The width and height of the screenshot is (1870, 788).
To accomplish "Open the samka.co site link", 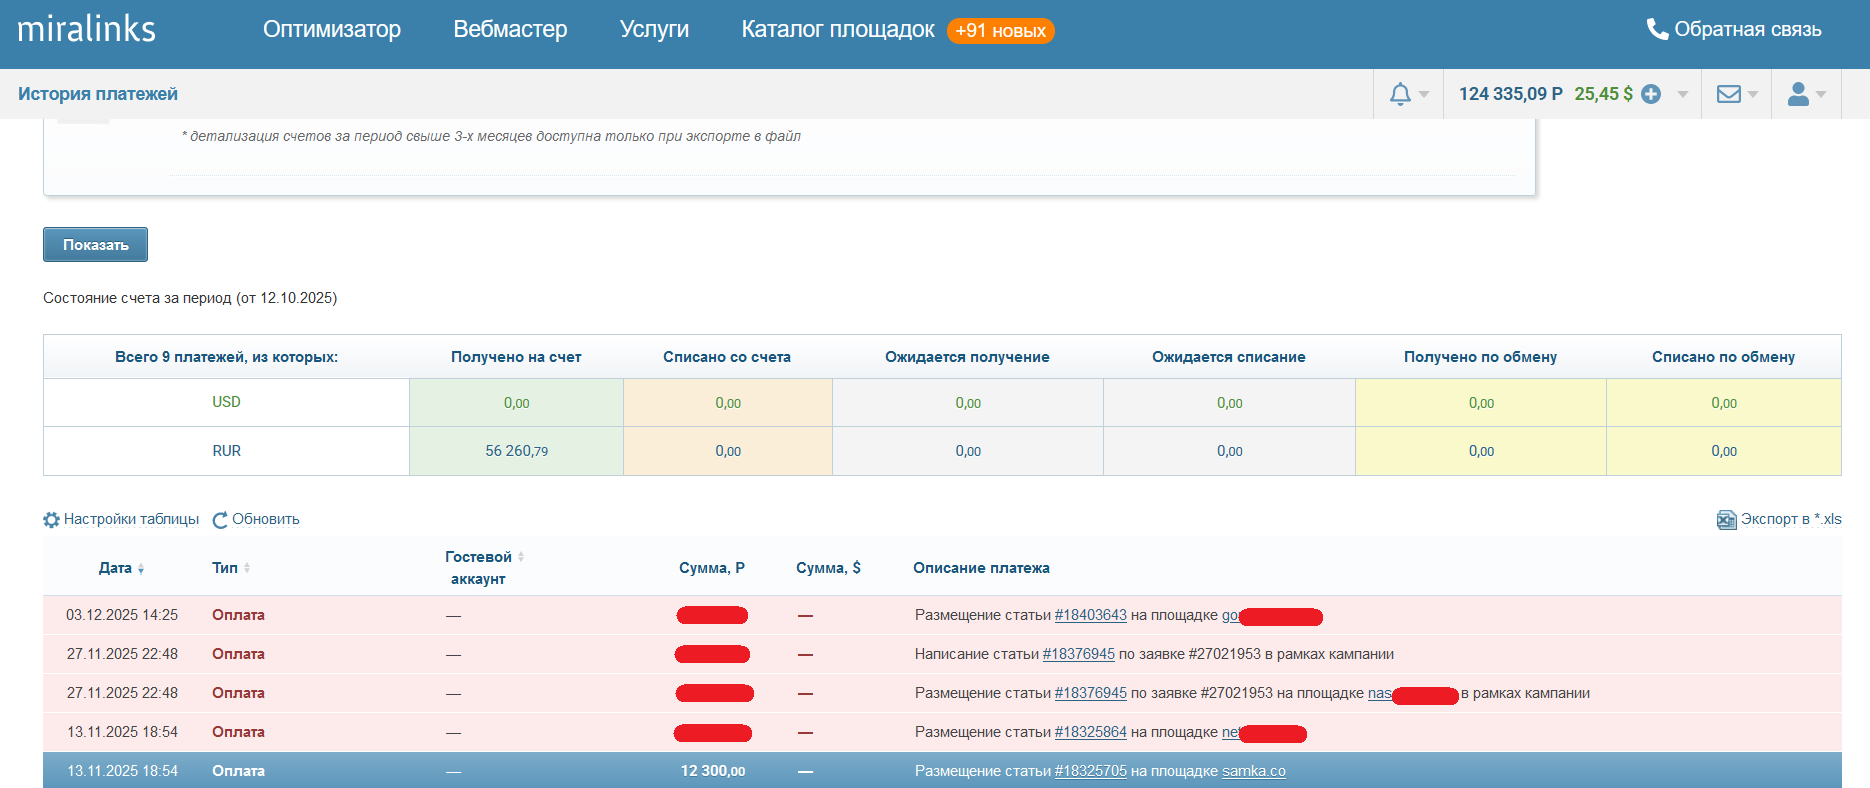I will click(x=1253, y=771).
